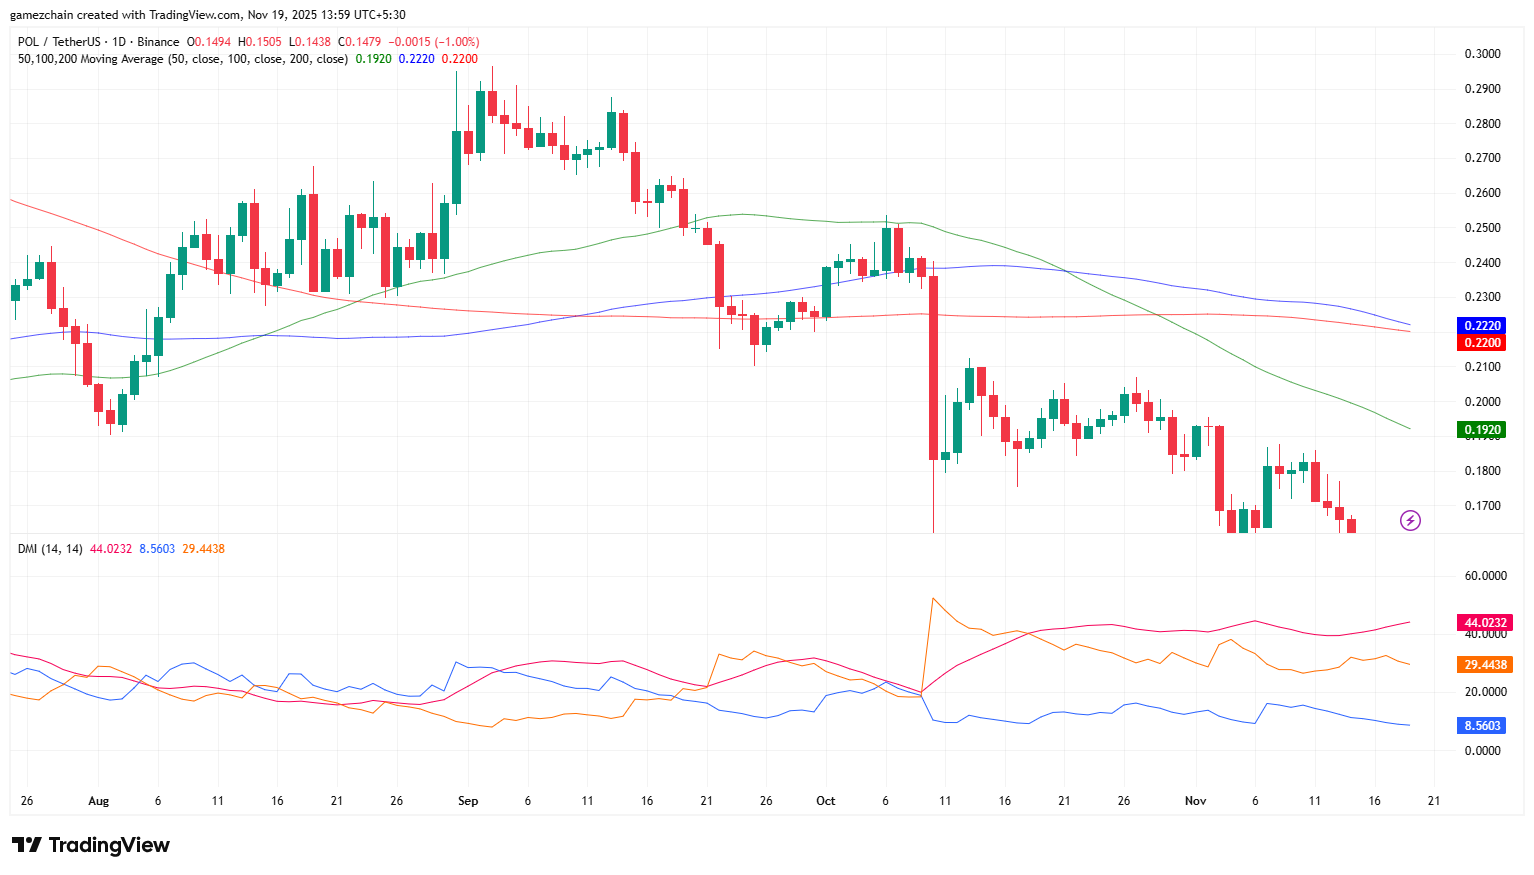Click the Aug label on the time axis
This screenshot has height=875, width=1534.
[x=98, y=801]
